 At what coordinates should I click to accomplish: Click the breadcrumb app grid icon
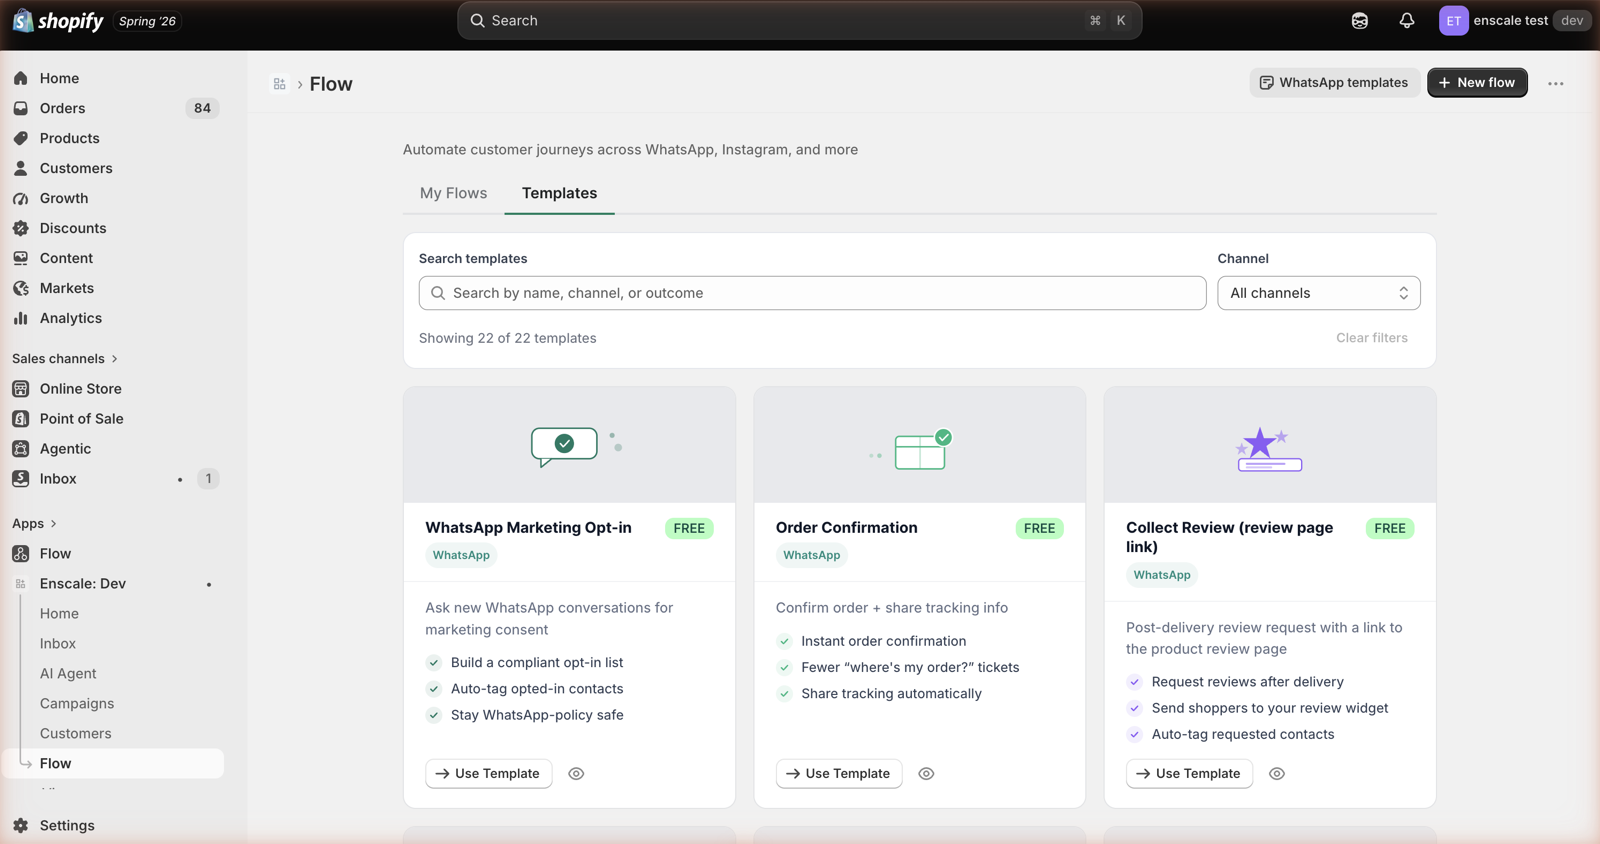(280, 84)
